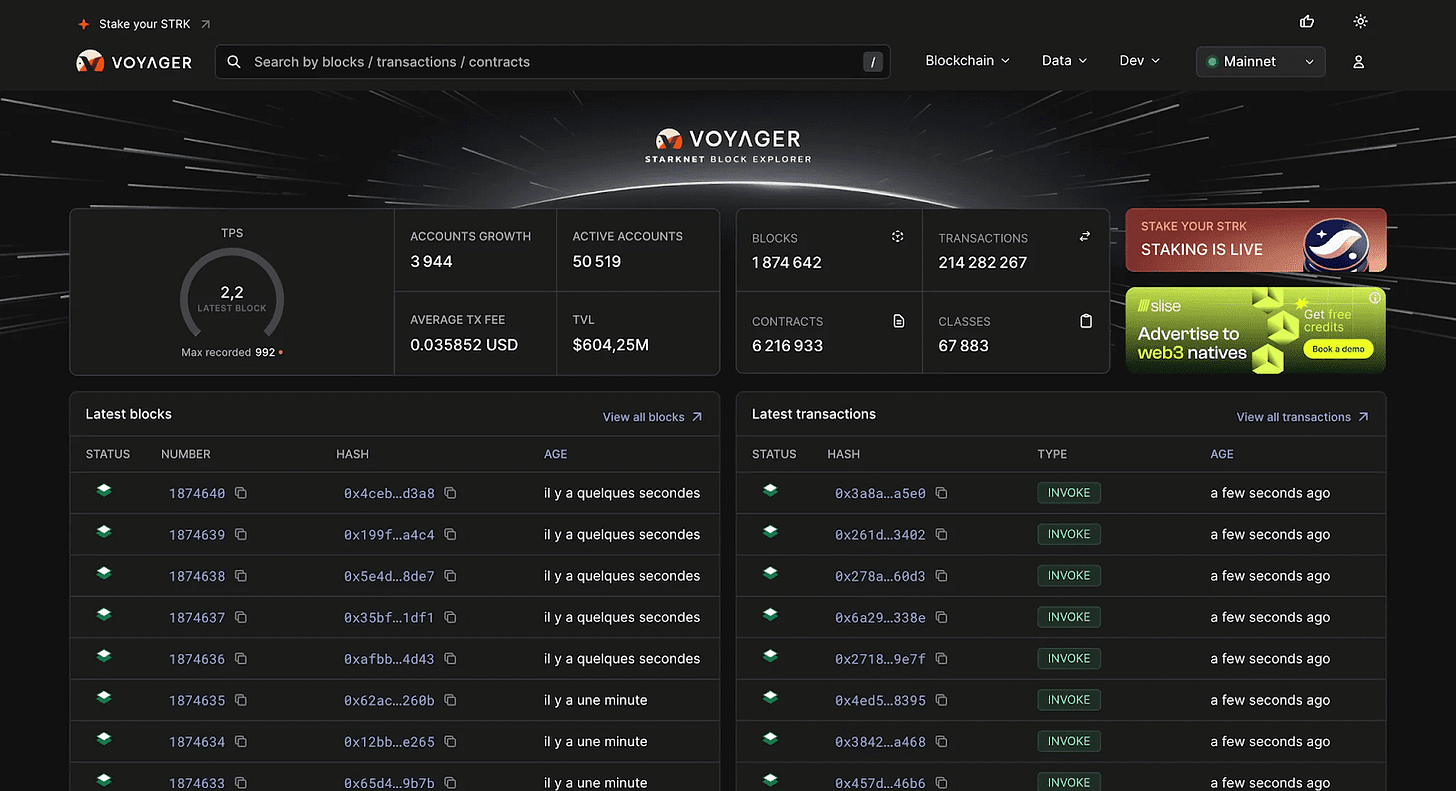This screenshot has height=791, width=1456.
Task: Copy transaction hash 0x2718…9e7f
Action: click(941, 659)
